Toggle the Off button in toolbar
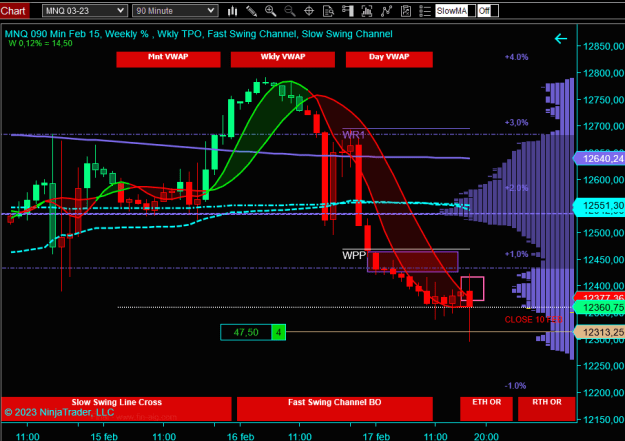The height and width of the screenshot is (441, 625). tap(488, 11)
